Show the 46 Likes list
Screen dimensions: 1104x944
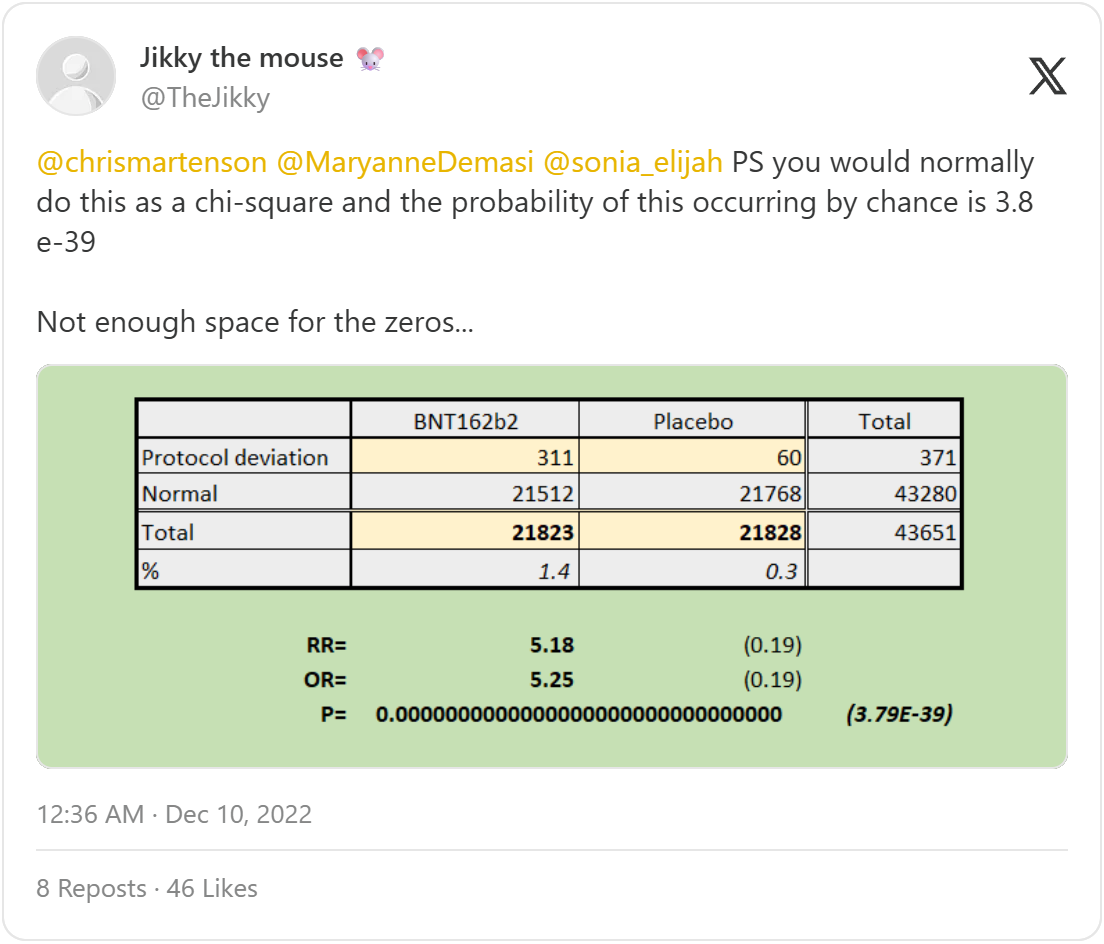[x=212, y=888]
